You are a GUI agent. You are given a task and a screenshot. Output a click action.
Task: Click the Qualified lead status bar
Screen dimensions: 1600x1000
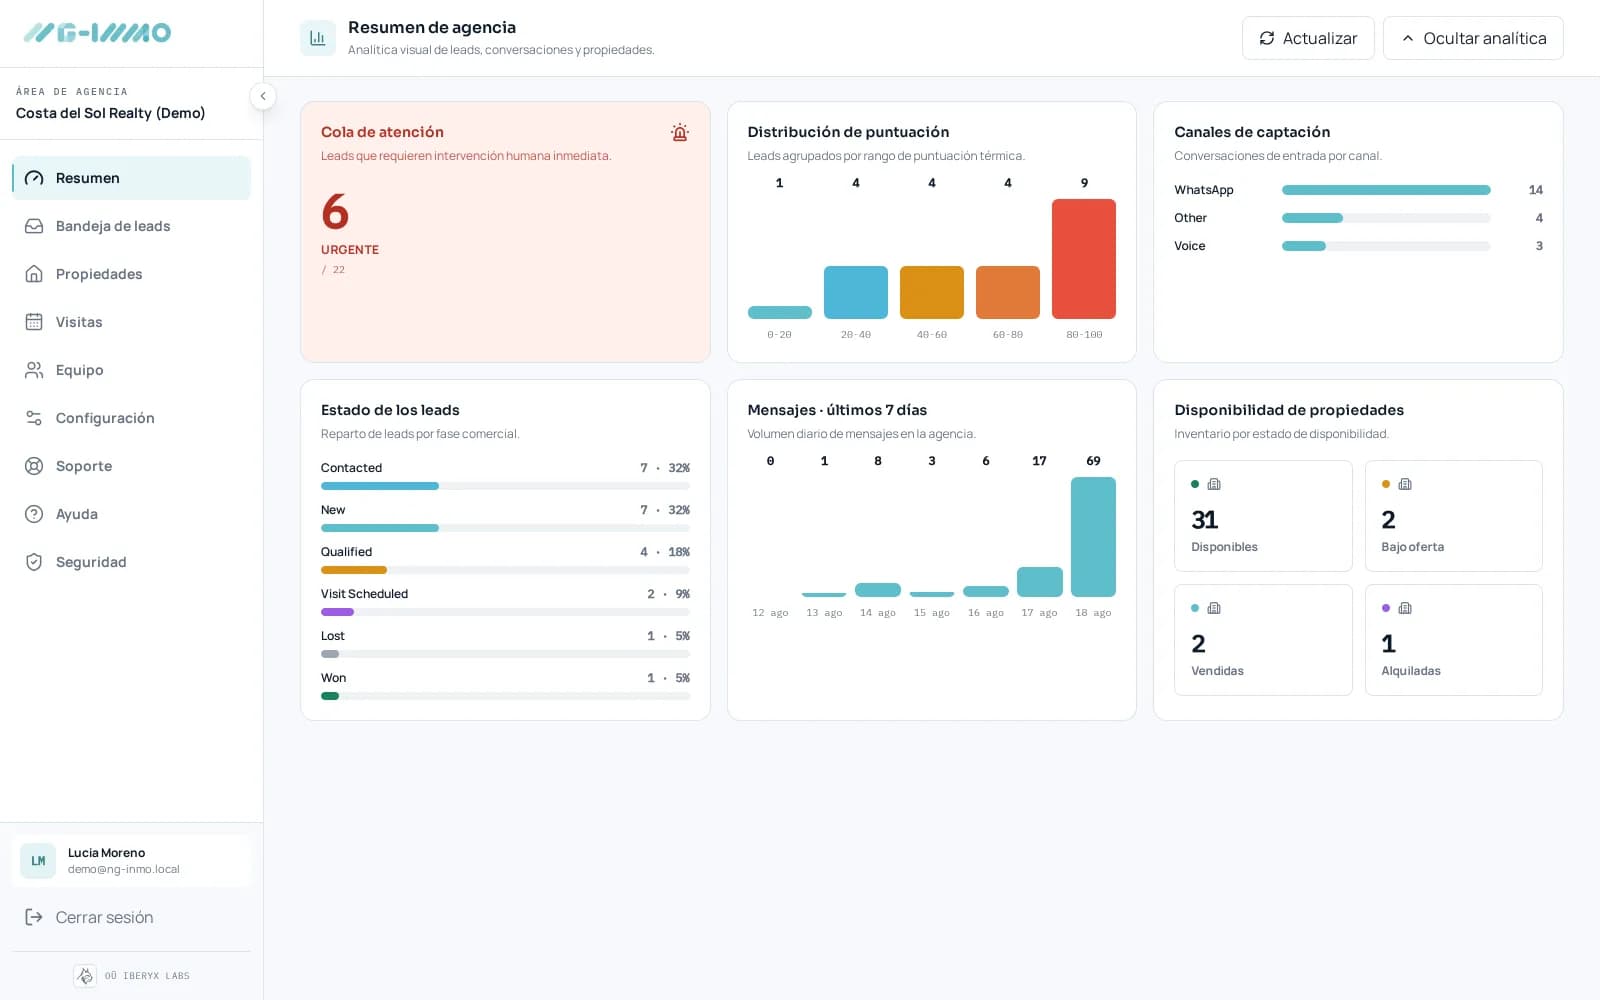(x=505, y=570)
